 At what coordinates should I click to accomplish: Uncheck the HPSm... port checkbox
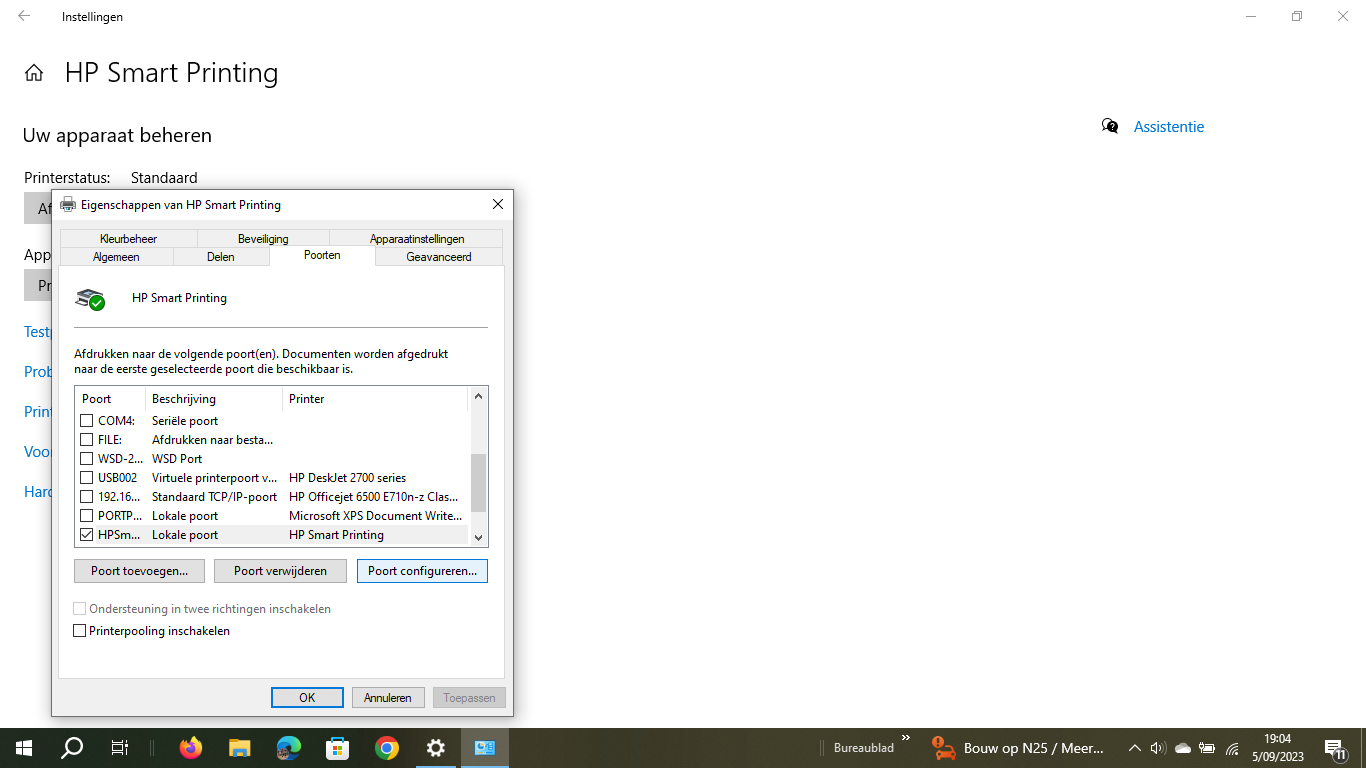click(x=87, y=535)
